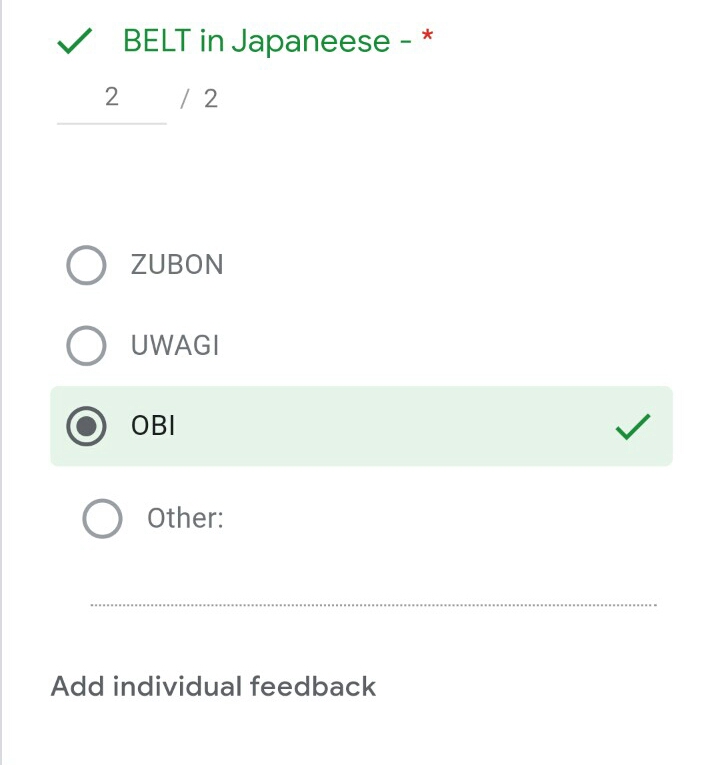Click the OBI option label text
This screenshot has width=720, height=765.
pyautogui.click(x=153, y=427)
